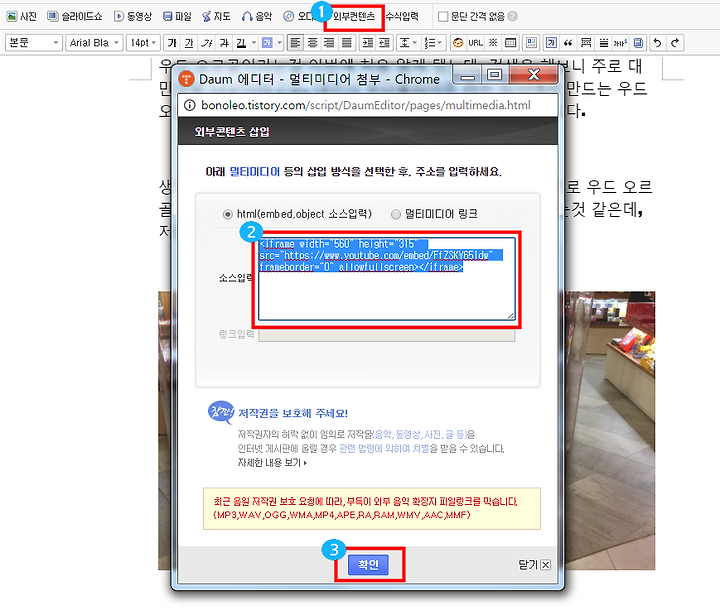This screenshot has height=615, width=720.
Task: Open the 수식입력 formula input
Action: pos(402,17)
